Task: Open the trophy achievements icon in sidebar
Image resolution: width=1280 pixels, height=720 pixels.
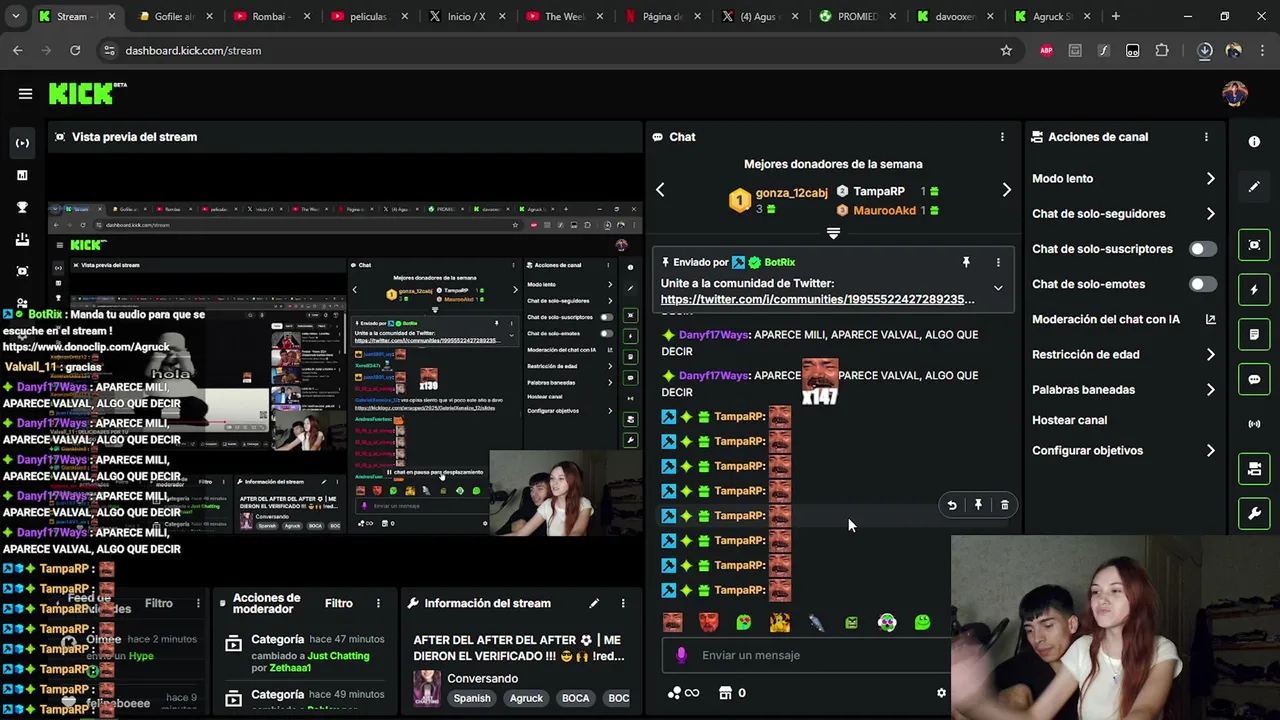Action: click(x=22, y=207)
